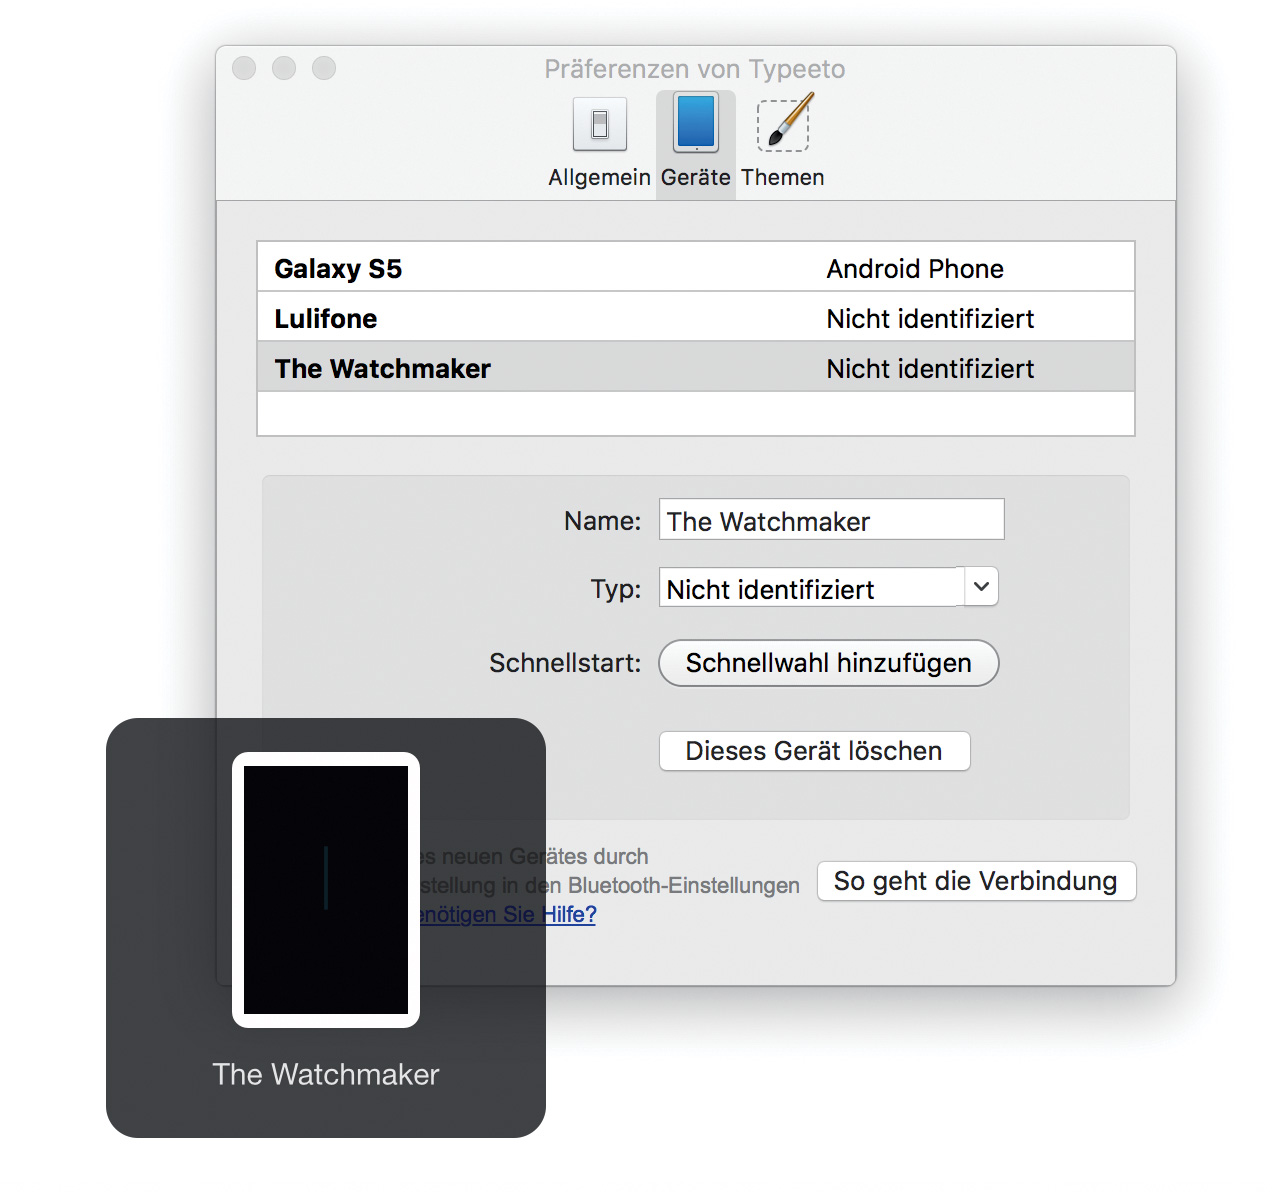Click the phone image in dark overlay
Image resolution: width=1272 pixels, height=1192 pixels.
point(326,889)
